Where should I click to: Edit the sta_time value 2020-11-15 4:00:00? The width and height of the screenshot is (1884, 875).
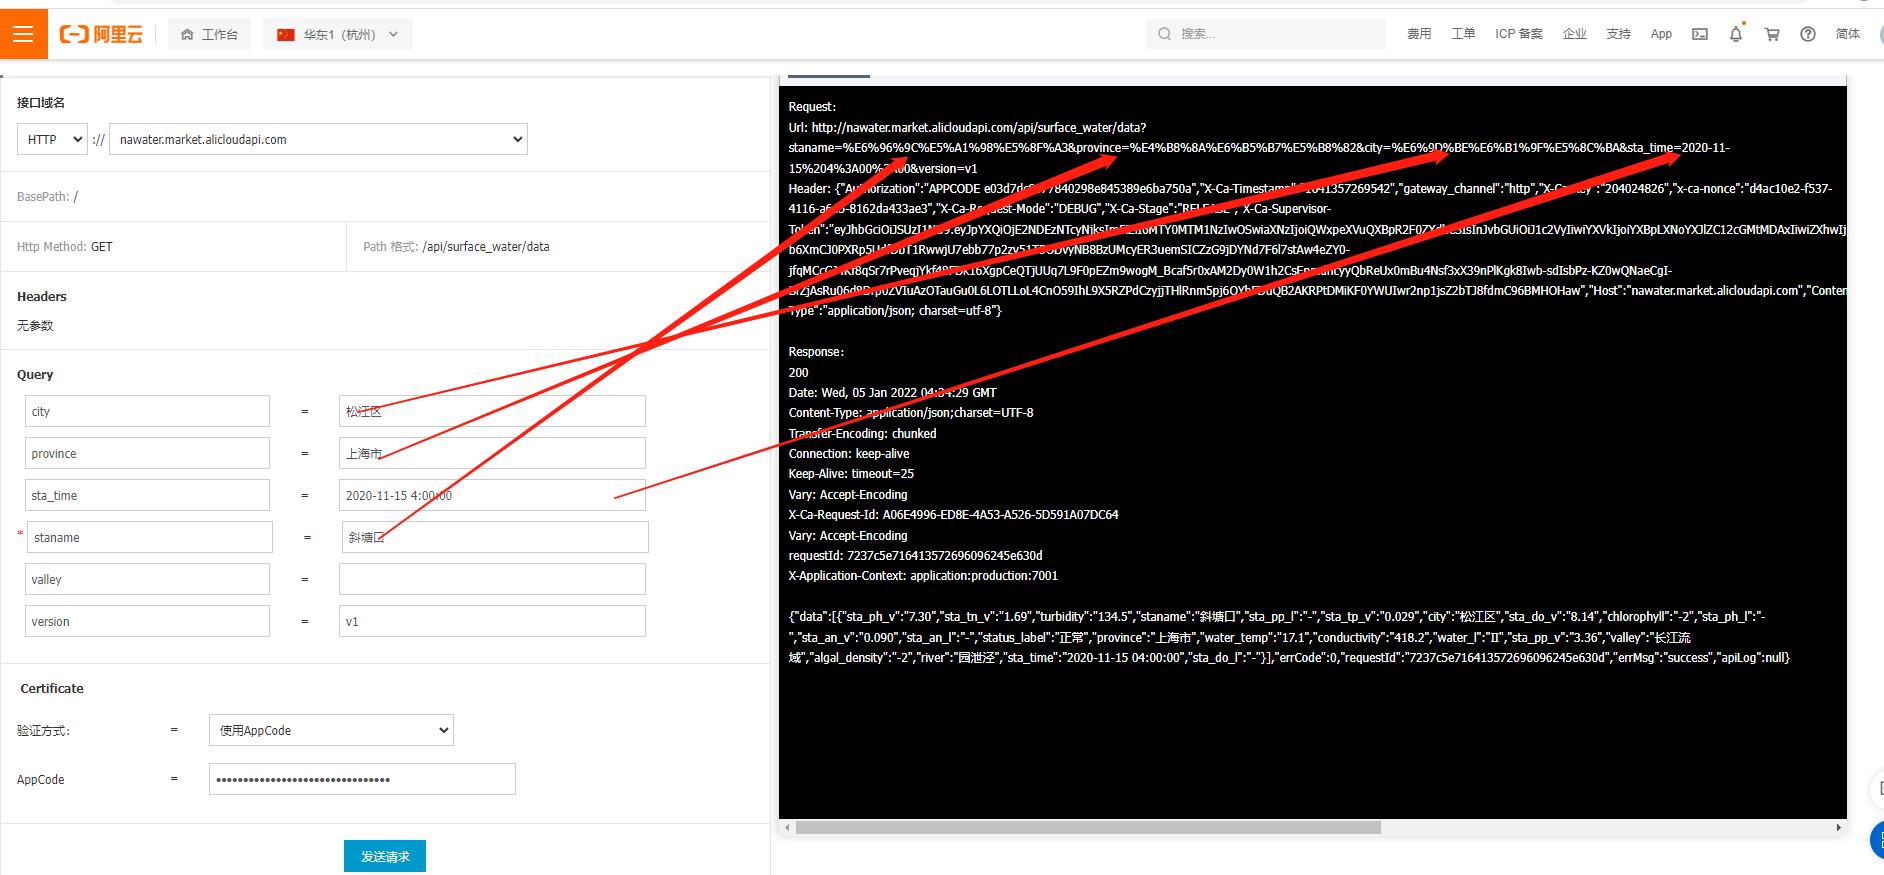tap(492, 495)
